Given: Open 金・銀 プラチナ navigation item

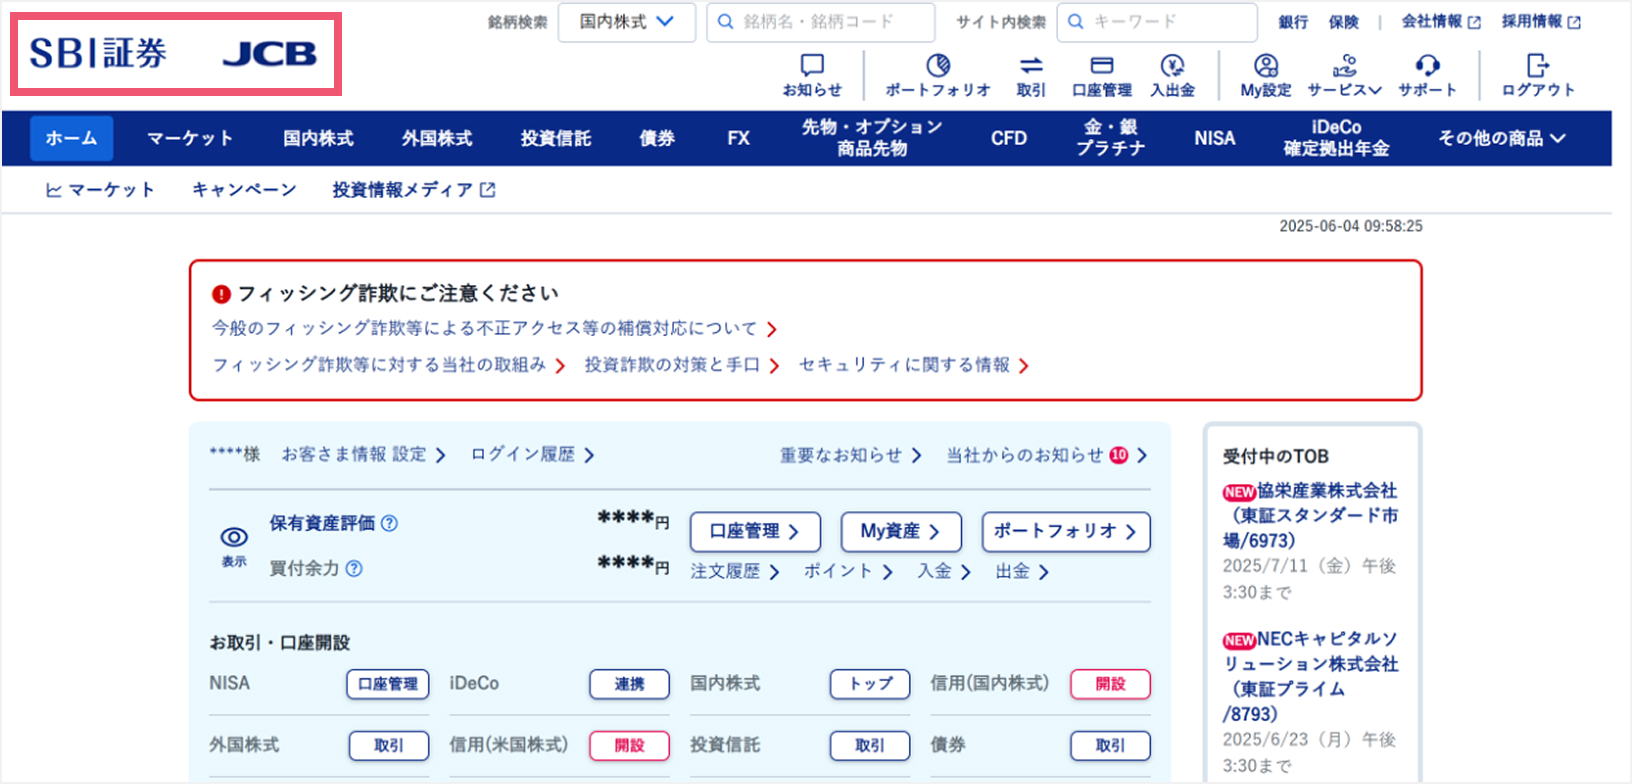Looking at the screenshot, I should pos(1111,138).
